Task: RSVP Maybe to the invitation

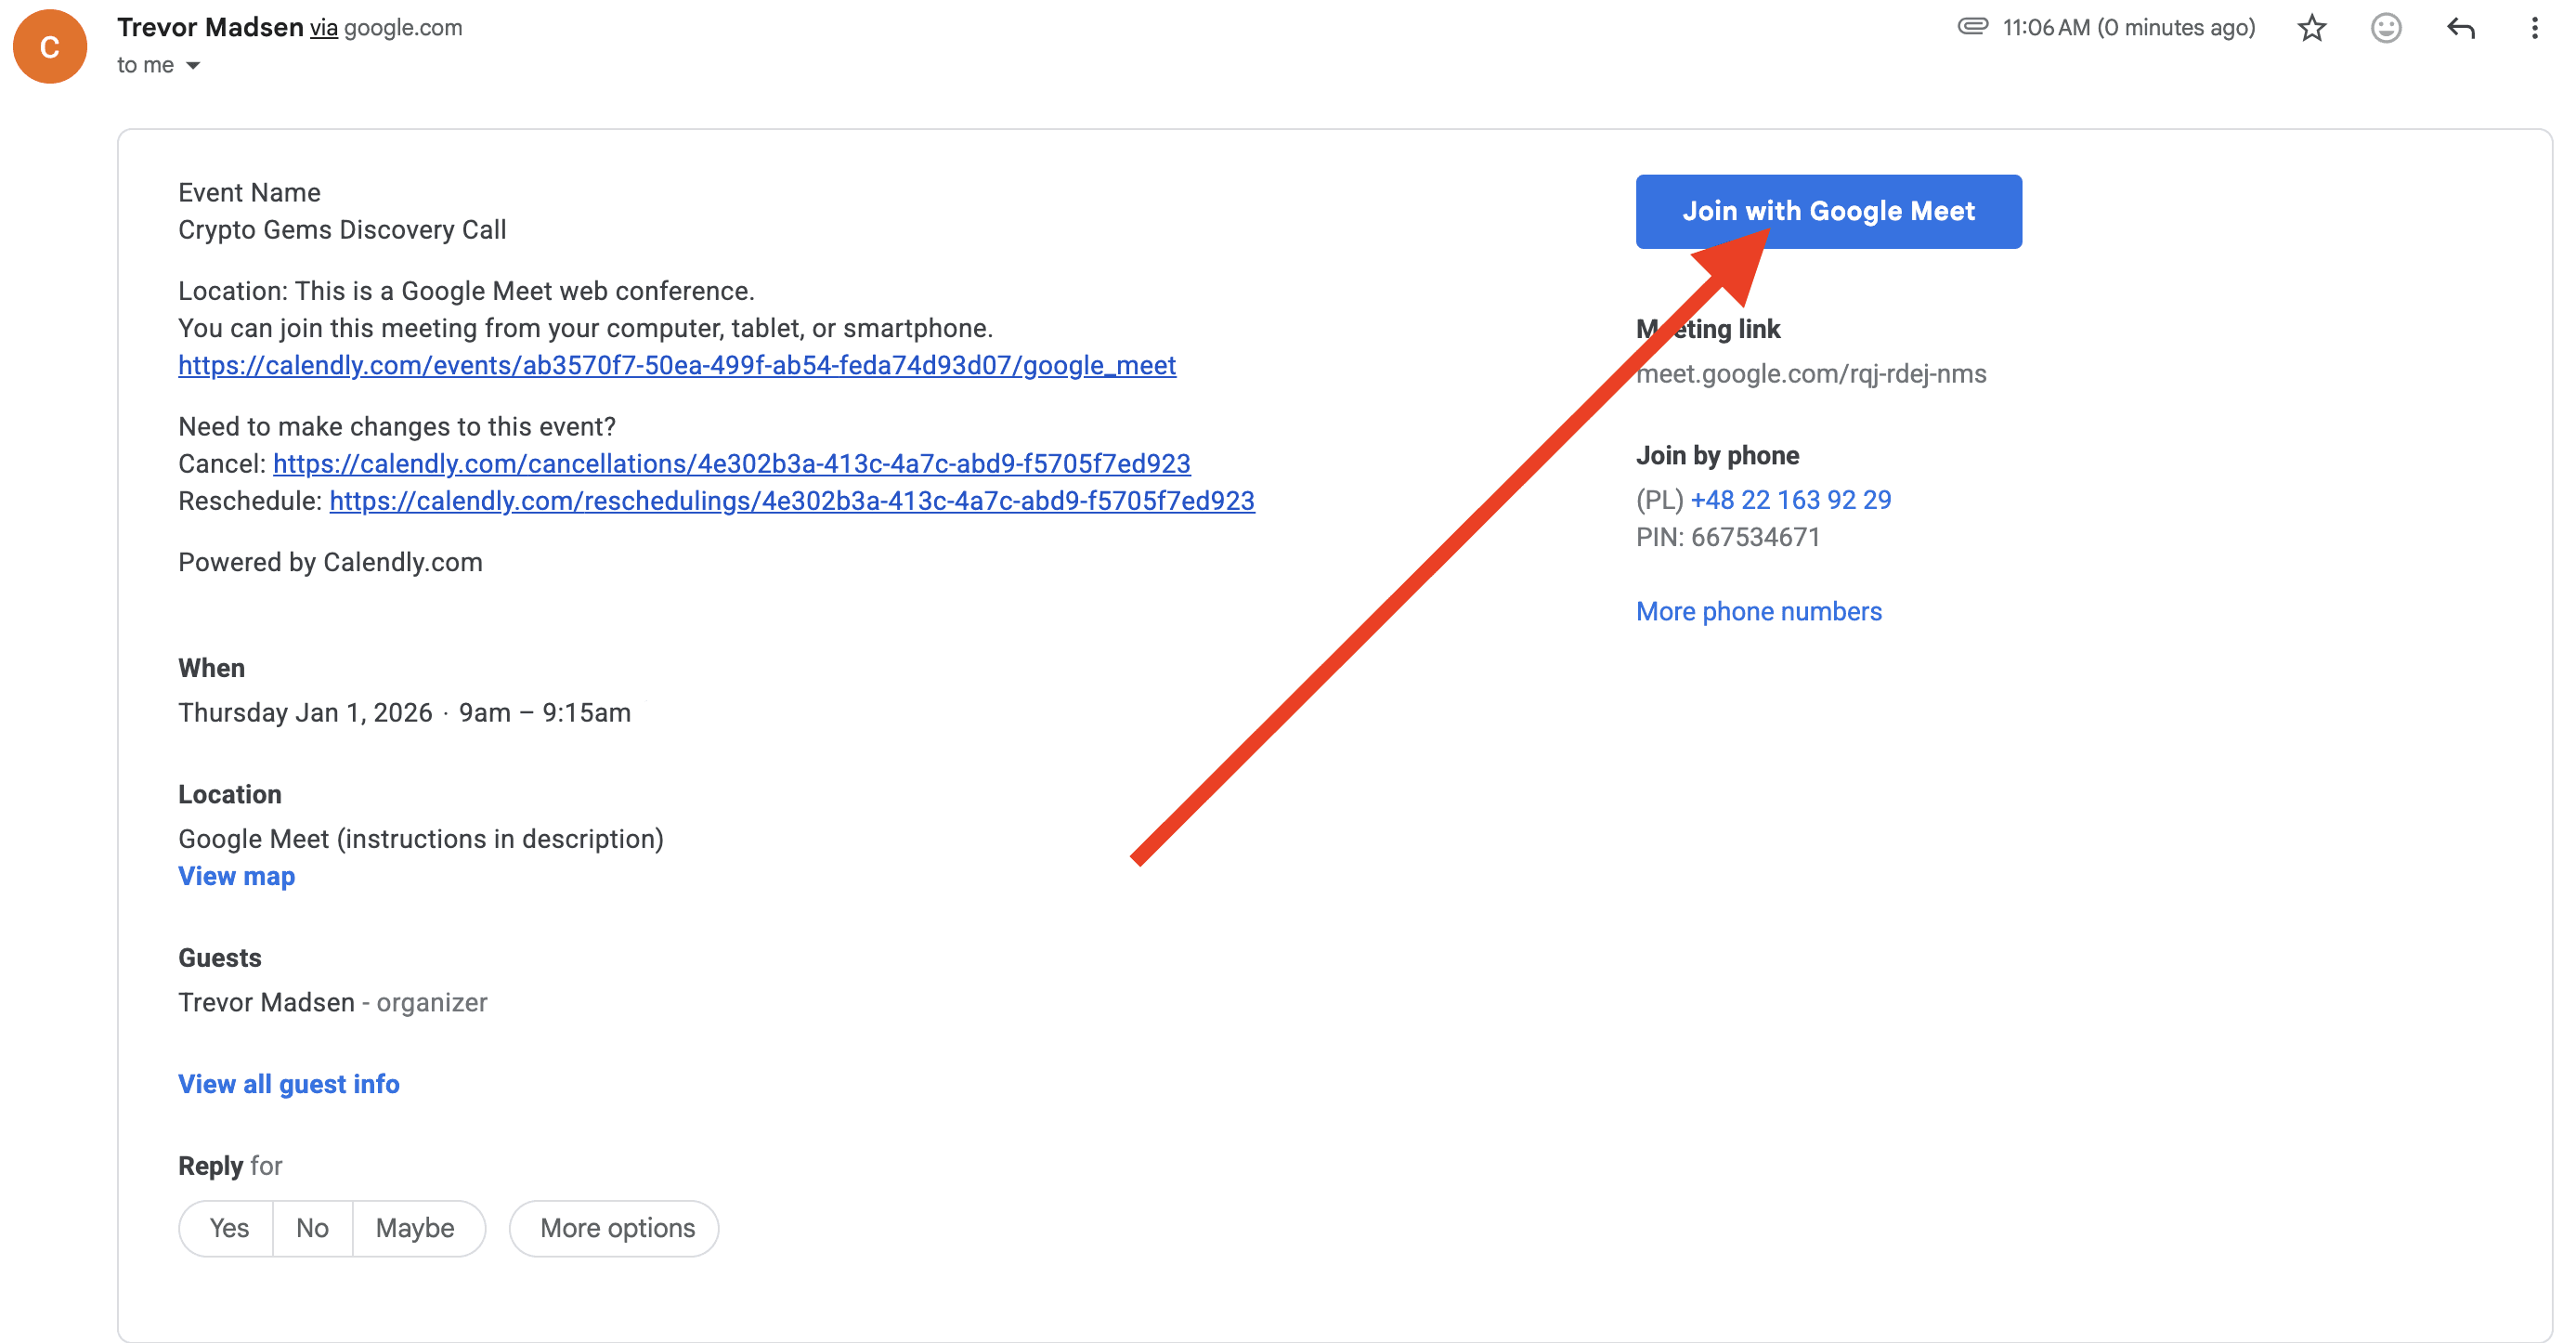Action: 415,1227
